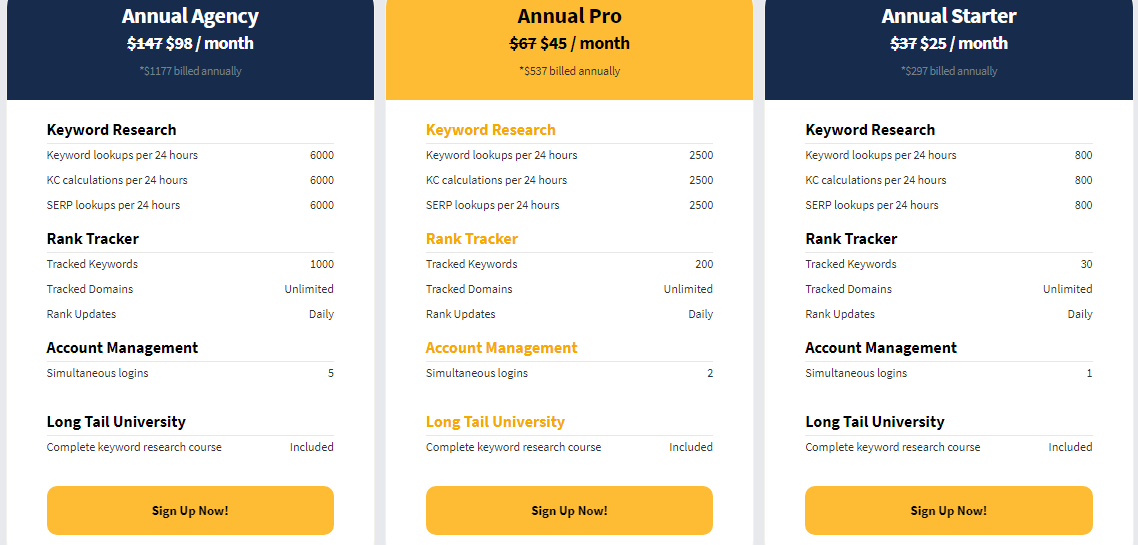Select the Annual Pro plan title
1138x545 pixels.
[x=569, y=17]
